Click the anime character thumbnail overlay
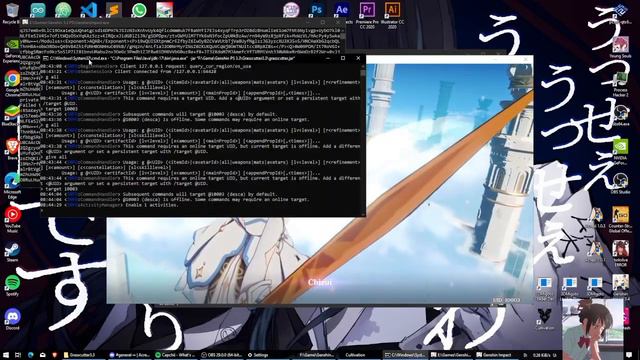640x360 pixels. click(593, 329)
